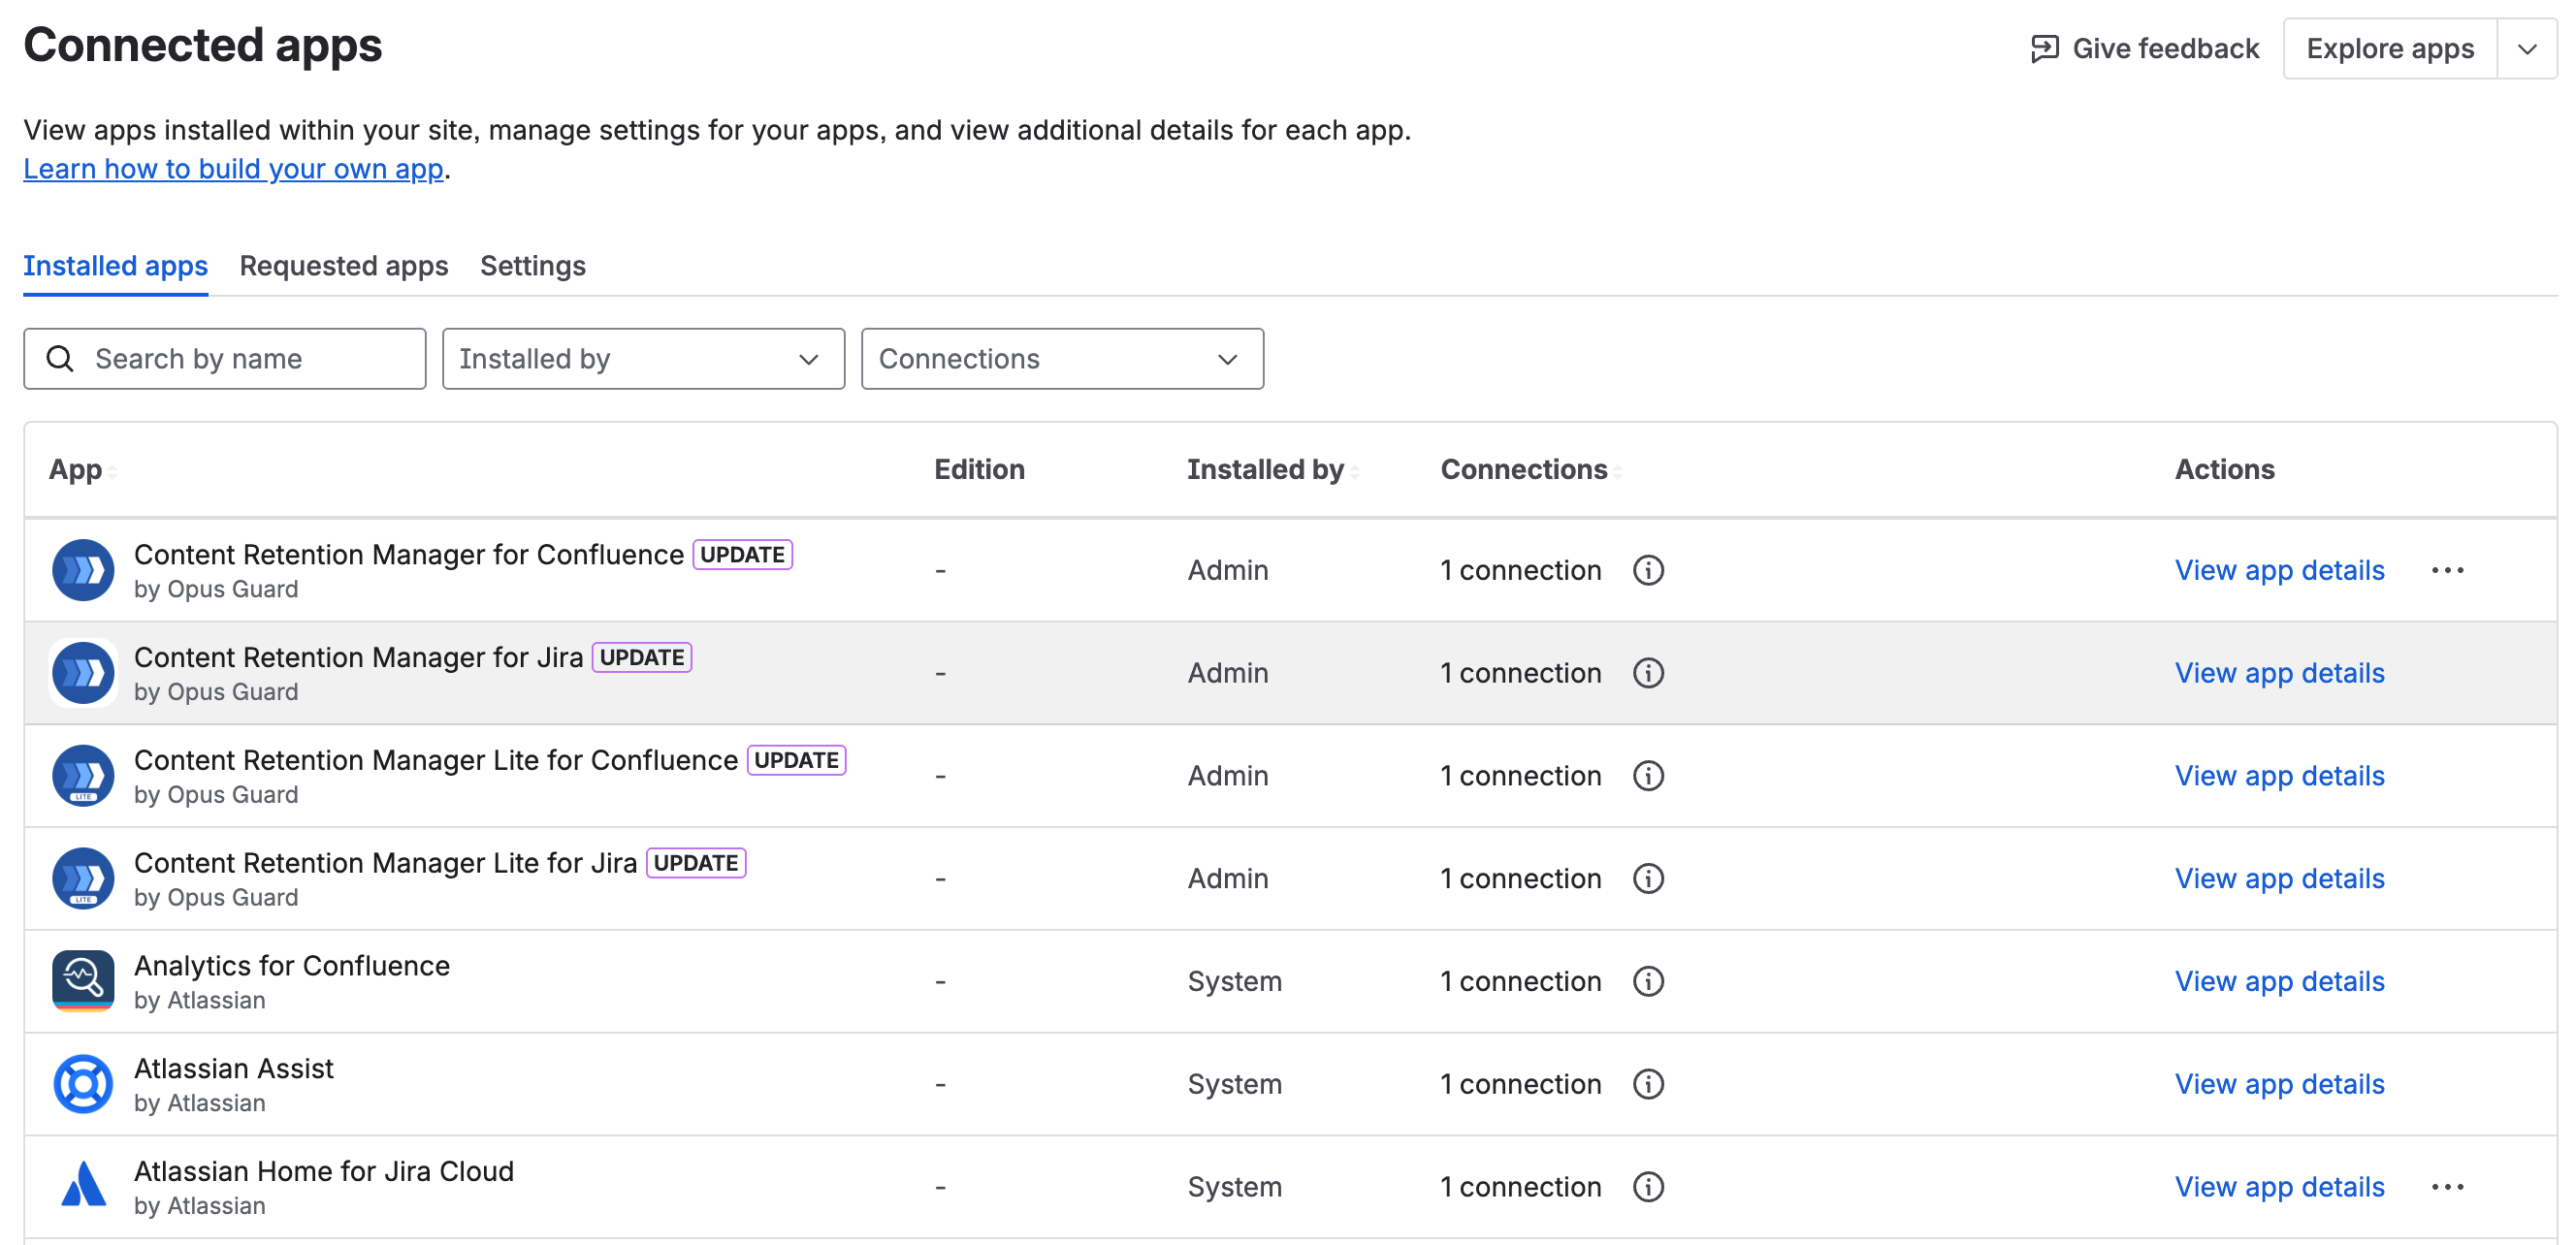The width and height of the screenshot is (2576, 1245).
Task: Click the Content Retention Manager for Jira app icon
Action: (83, 673)
